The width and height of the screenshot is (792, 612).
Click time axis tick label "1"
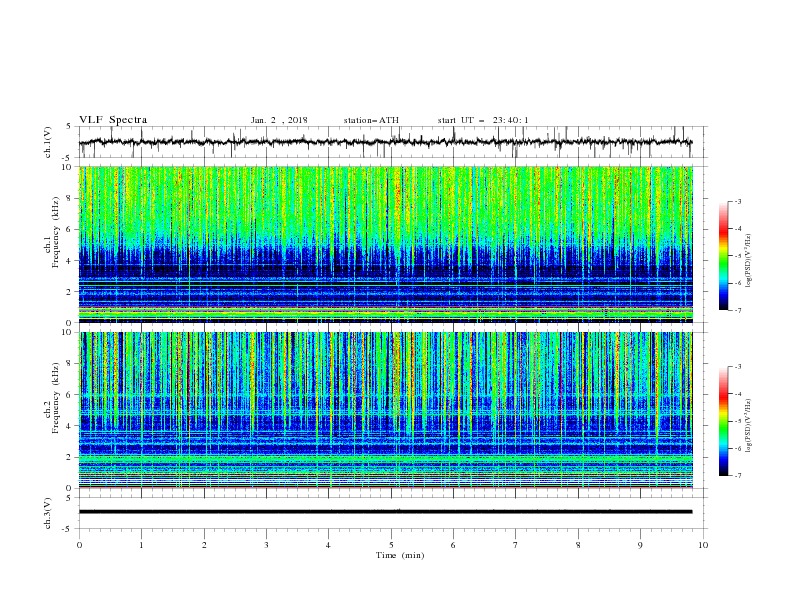[141, 545]
